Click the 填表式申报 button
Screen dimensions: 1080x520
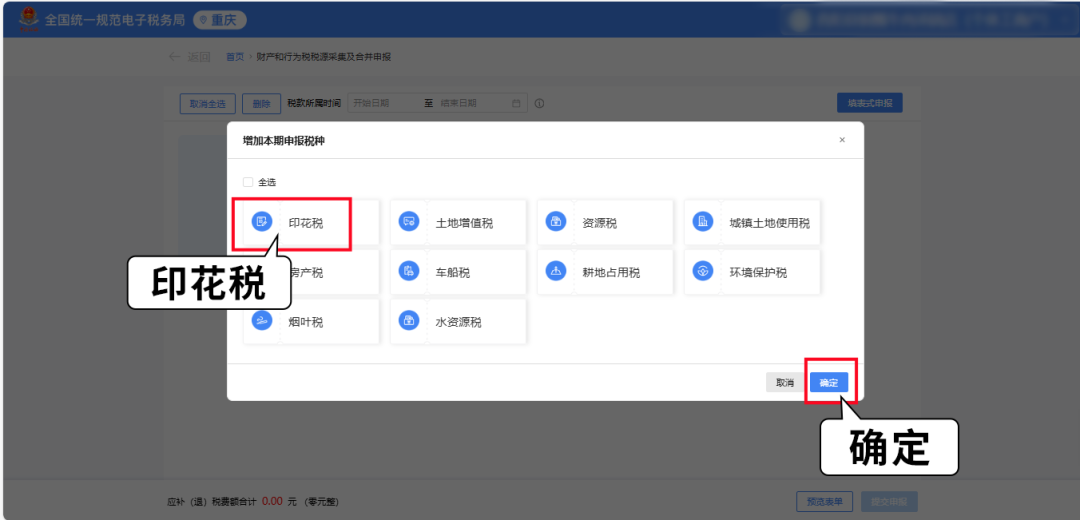coord(869,103)
